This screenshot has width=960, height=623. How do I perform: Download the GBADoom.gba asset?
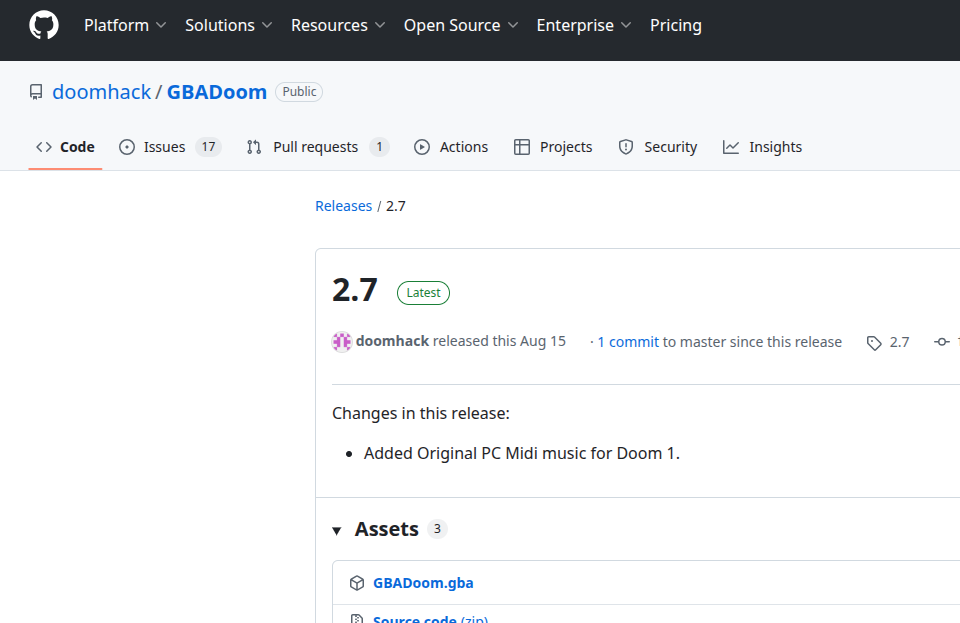point(423,583)
